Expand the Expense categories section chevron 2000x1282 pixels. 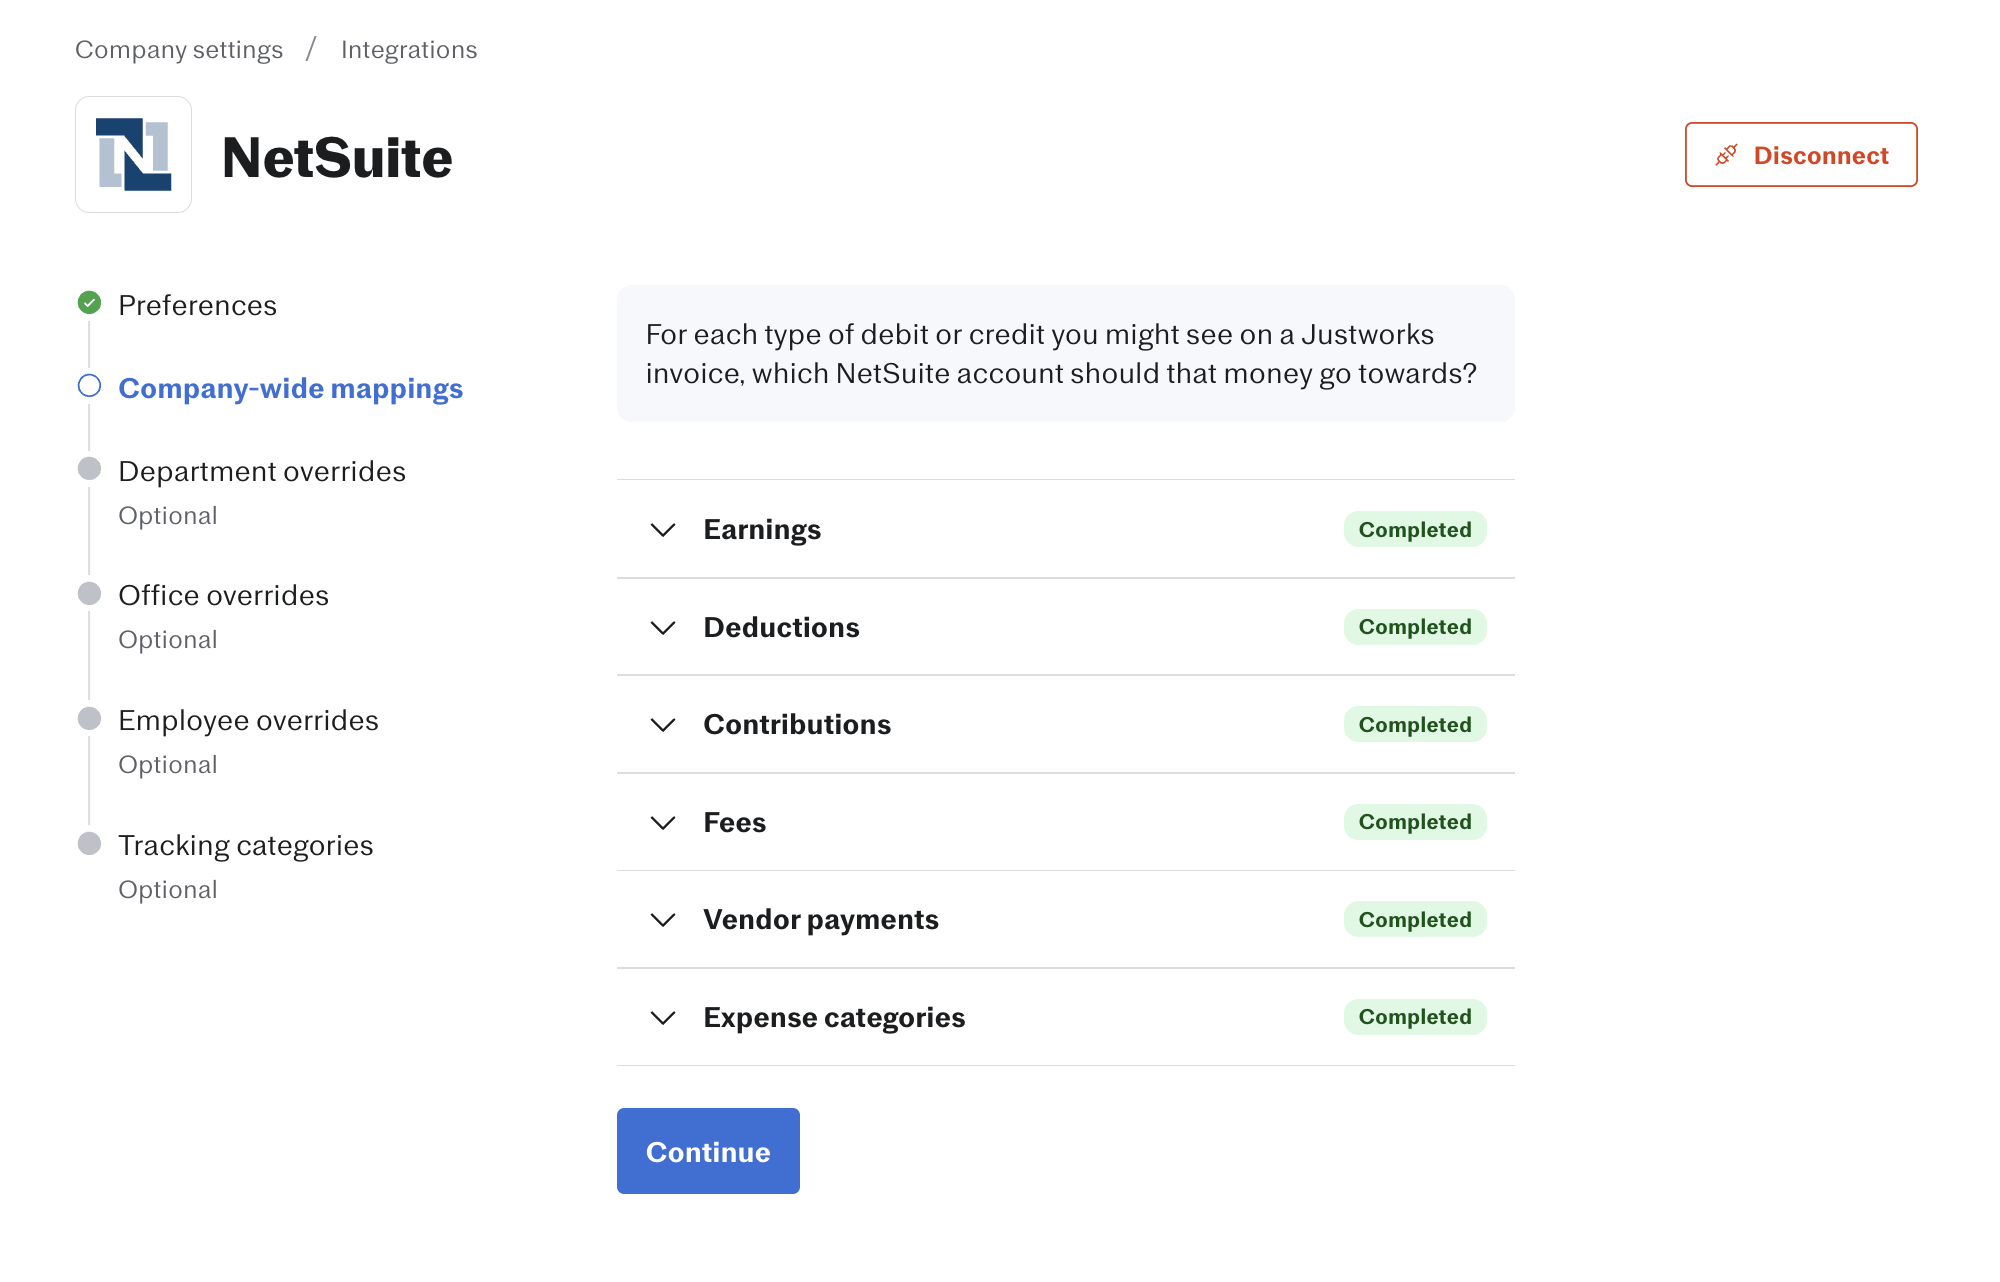coord(663,1018)
